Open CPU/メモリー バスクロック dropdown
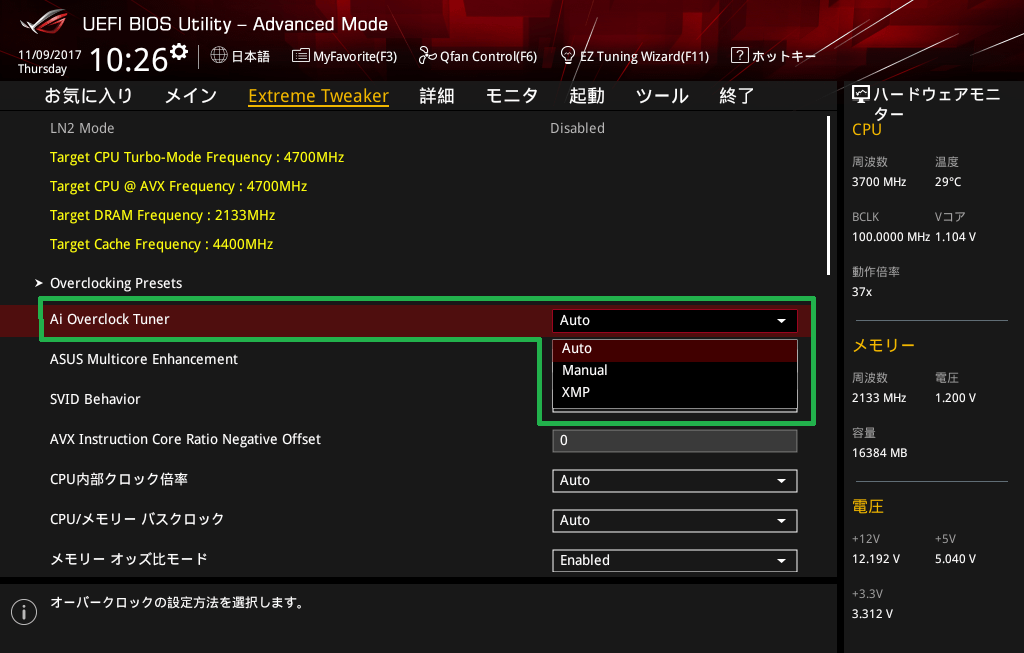This screenshot has height=653, width=1024. pos(675,520)
